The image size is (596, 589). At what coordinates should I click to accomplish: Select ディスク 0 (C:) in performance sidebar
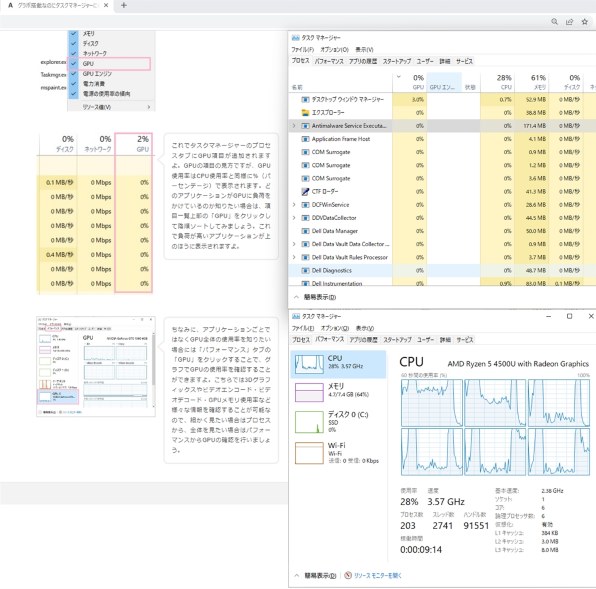click(x=338, y=421)
